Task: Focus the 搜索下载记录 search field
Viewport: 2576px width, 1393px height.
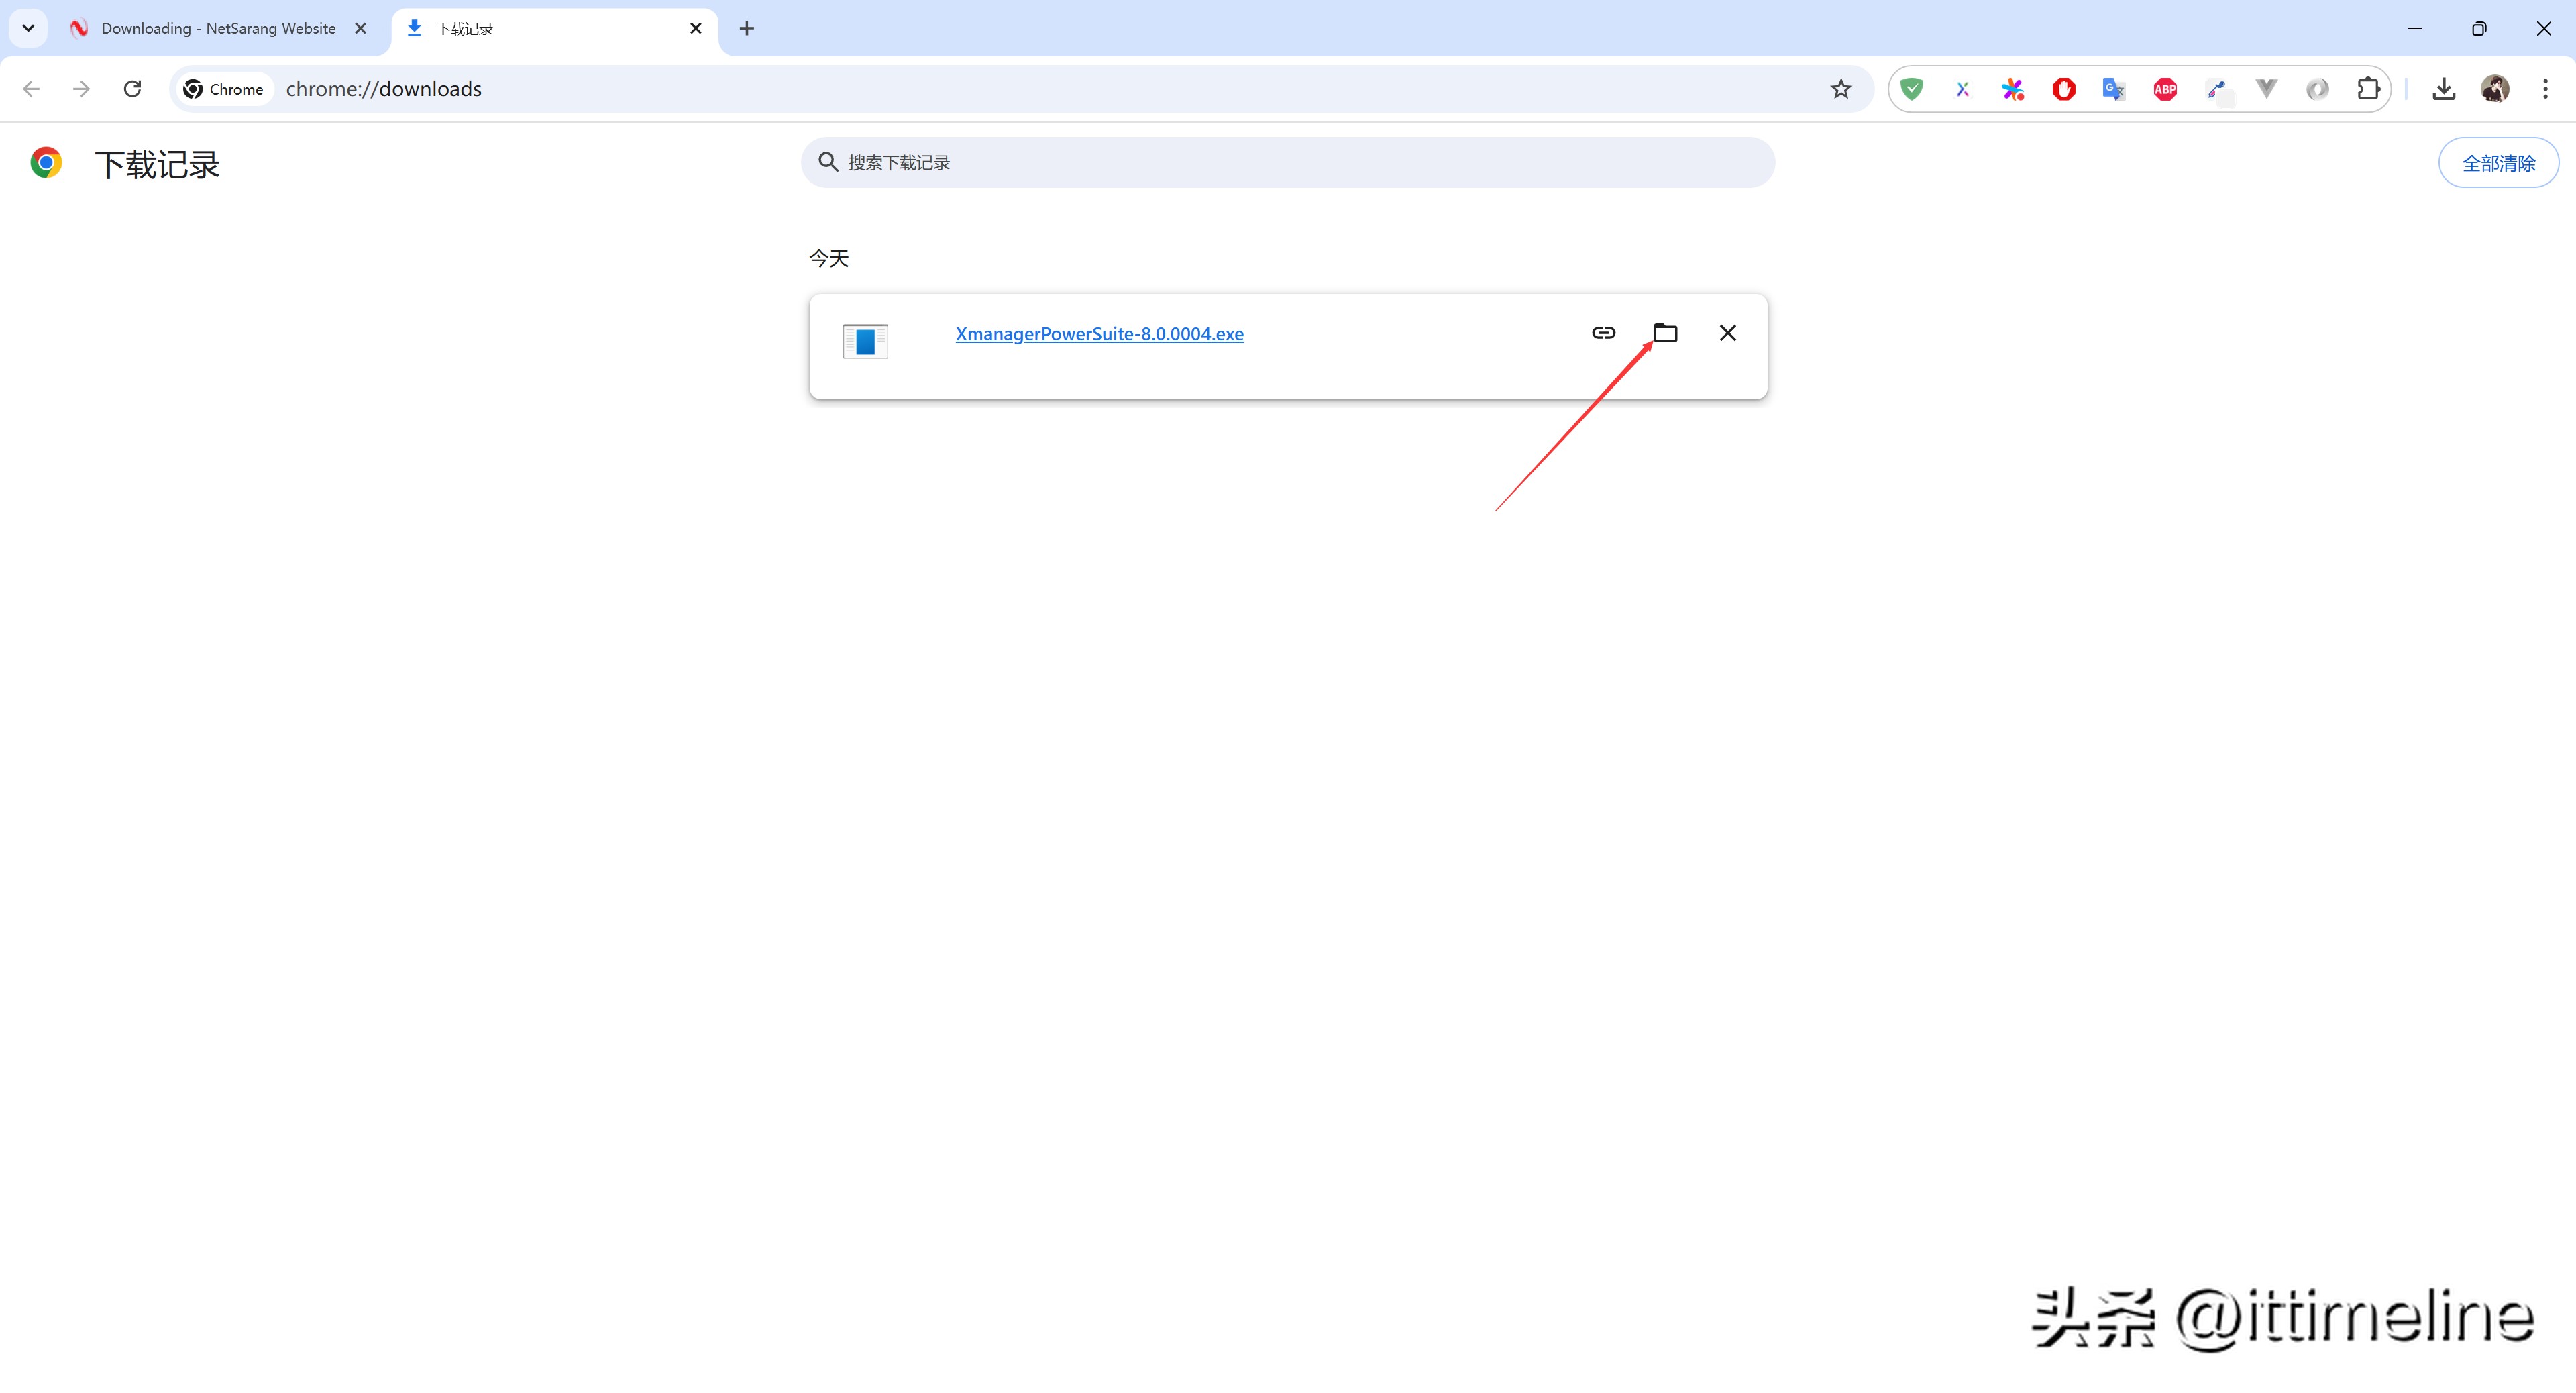Action: (1290, 163)
